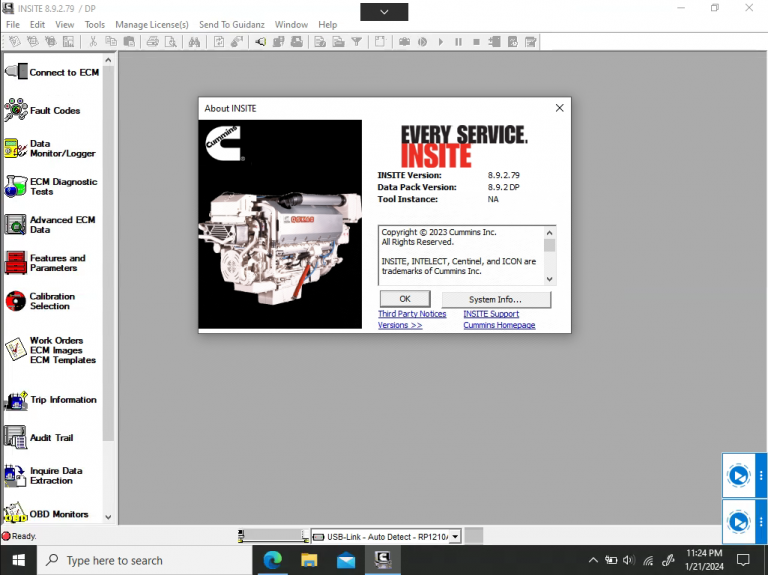Expand the USB-Link connection dropdown

pyautogui.click(x=455, y=537)
